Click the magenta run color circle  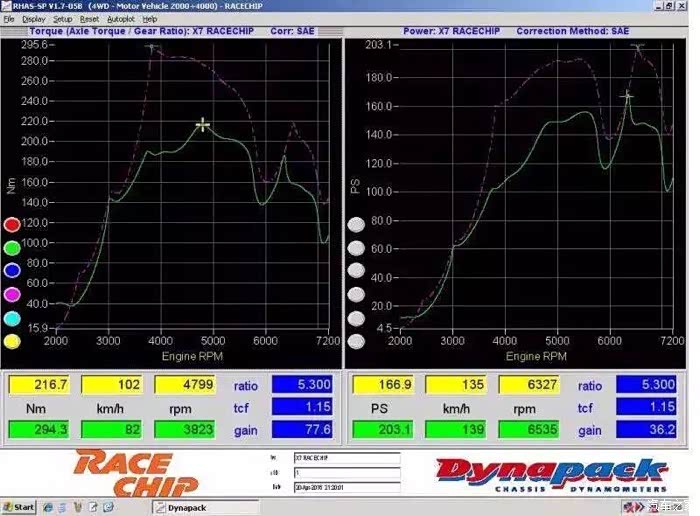click(x=12, y=294)
